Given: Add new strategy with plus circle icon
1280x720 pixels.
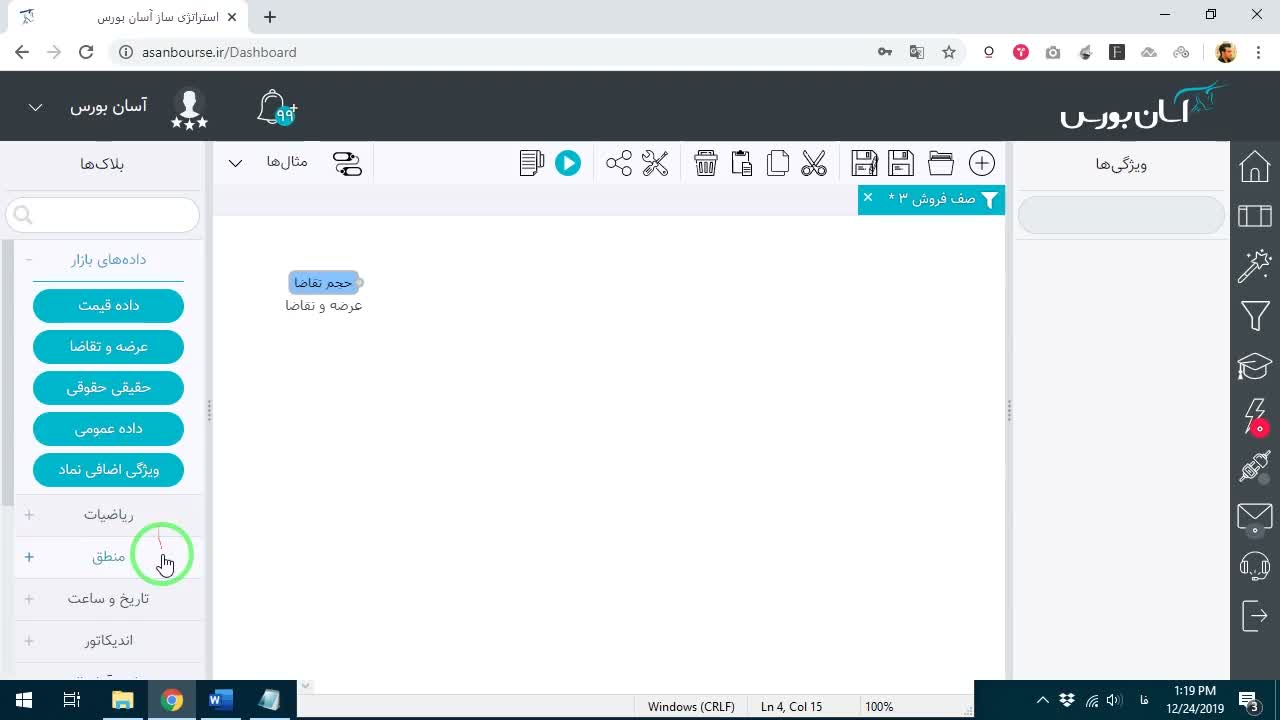Looking at the screenshot, I should [x=982, y=163].
